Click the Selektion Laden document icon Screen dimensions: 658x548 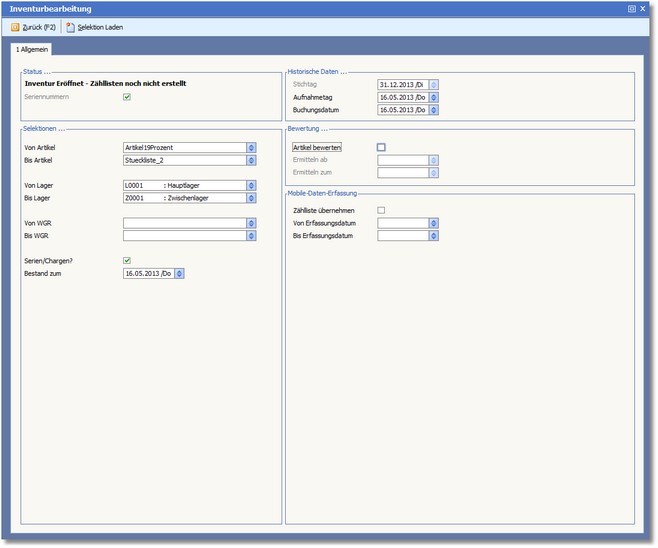click(70, 27)
